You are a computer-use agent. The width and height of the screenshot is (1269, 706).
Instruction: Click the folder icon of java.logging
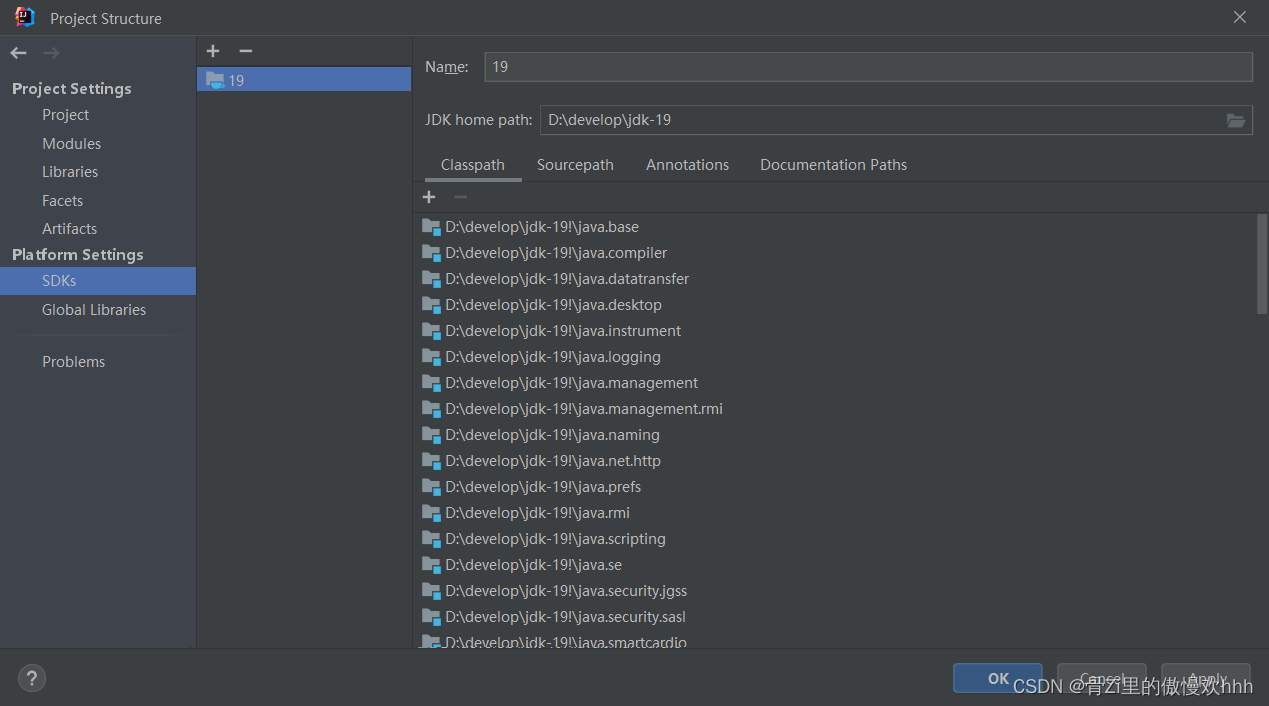coord(431,357)
